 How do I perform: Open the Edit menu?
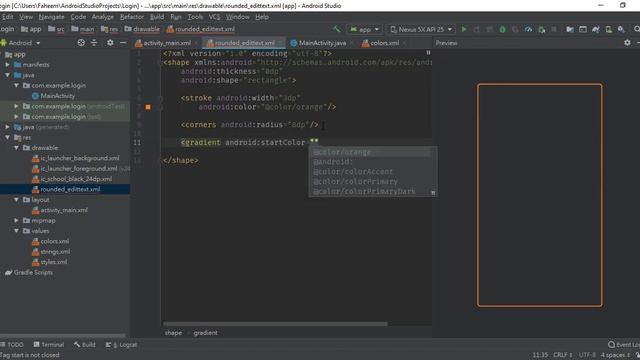7,17
